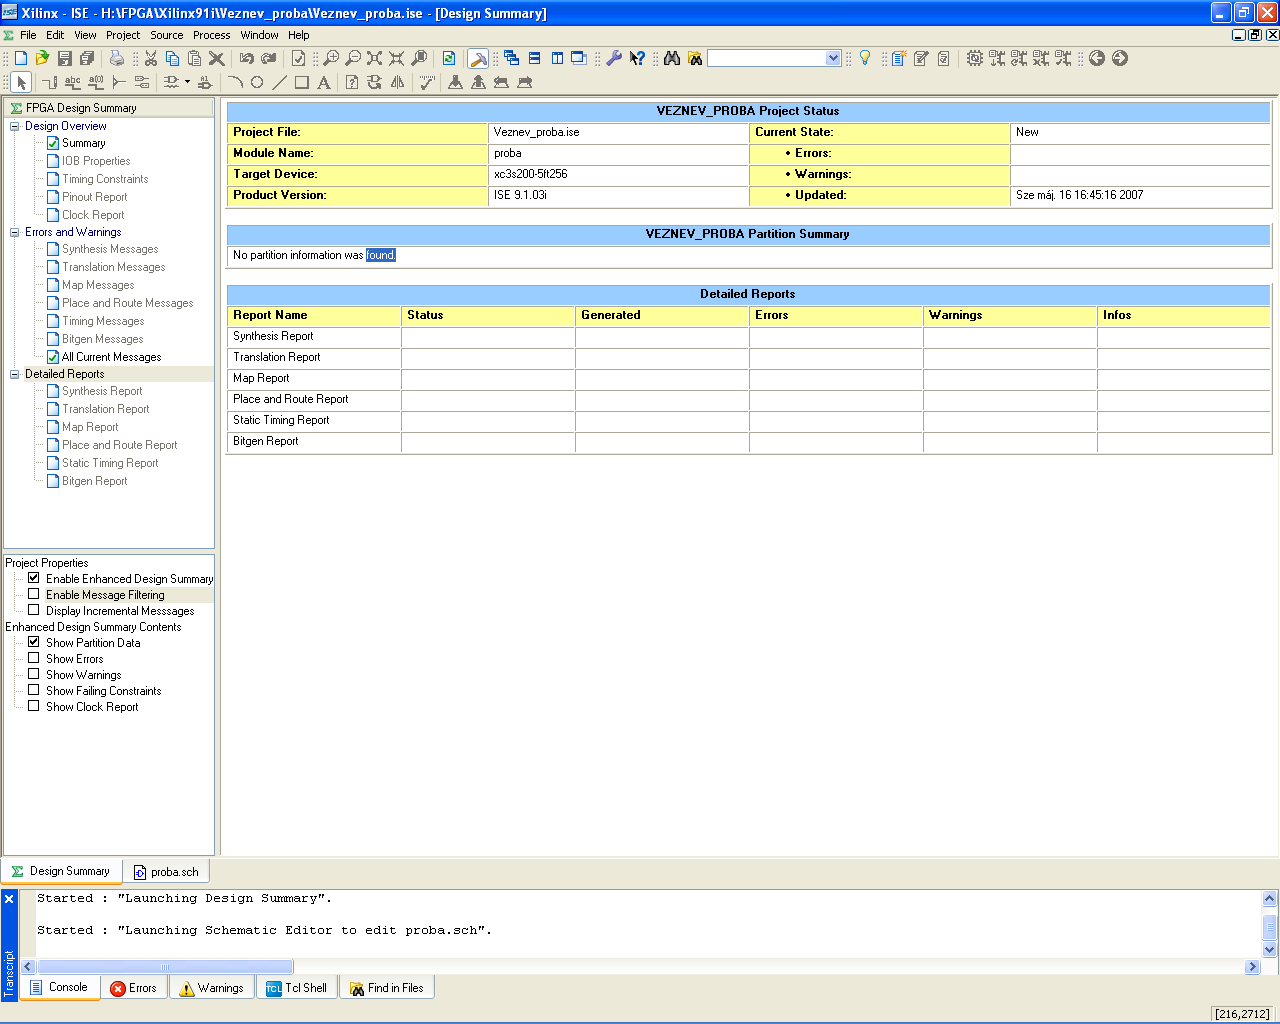Screen dimensions: 1280x1024
Task: Switch to the Find in Files tab
Action: pyautogui.click(x=387, y=988)
